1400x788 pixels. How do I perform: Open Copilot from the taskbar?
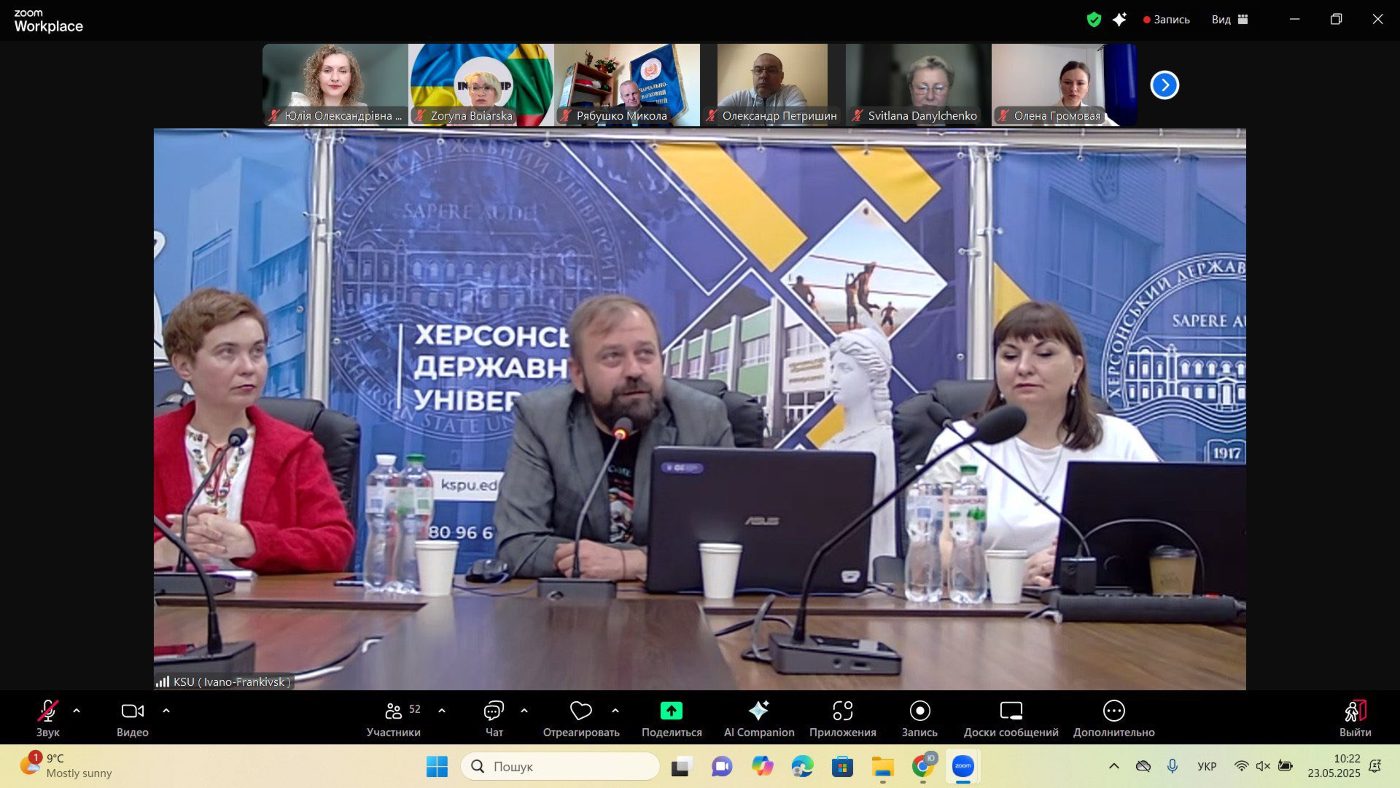[763, 766]
